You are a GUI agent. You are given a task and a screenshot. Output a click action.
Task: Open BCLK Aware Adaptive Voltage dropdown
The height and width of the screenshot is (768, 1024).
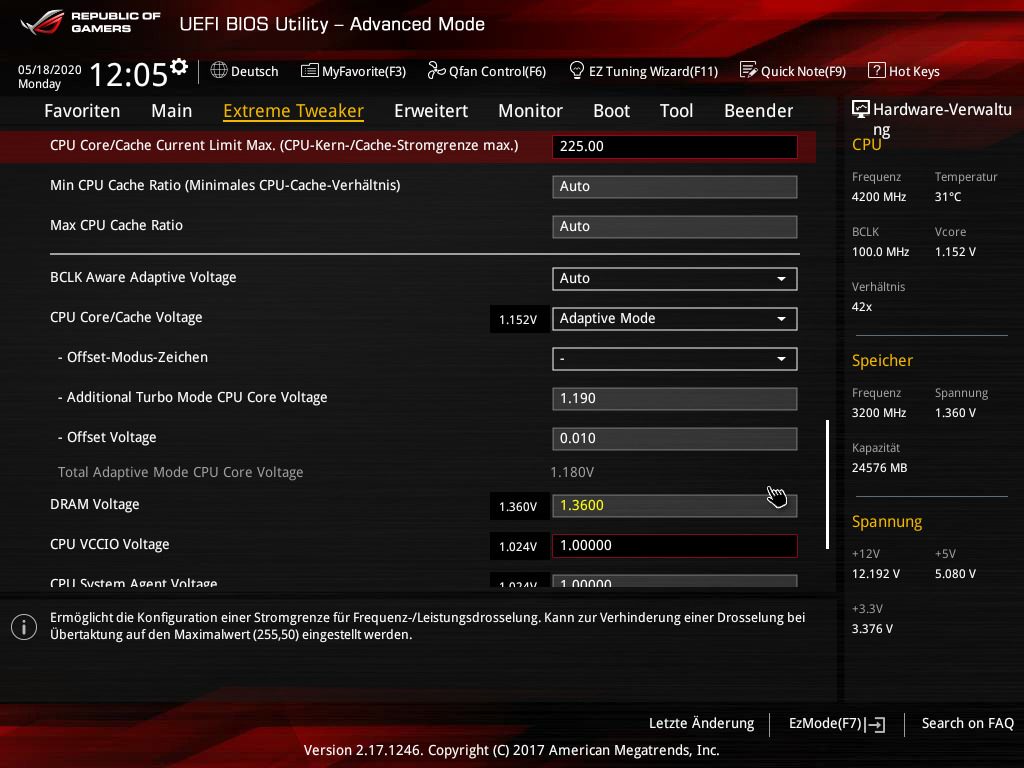(x=675, y=279)
